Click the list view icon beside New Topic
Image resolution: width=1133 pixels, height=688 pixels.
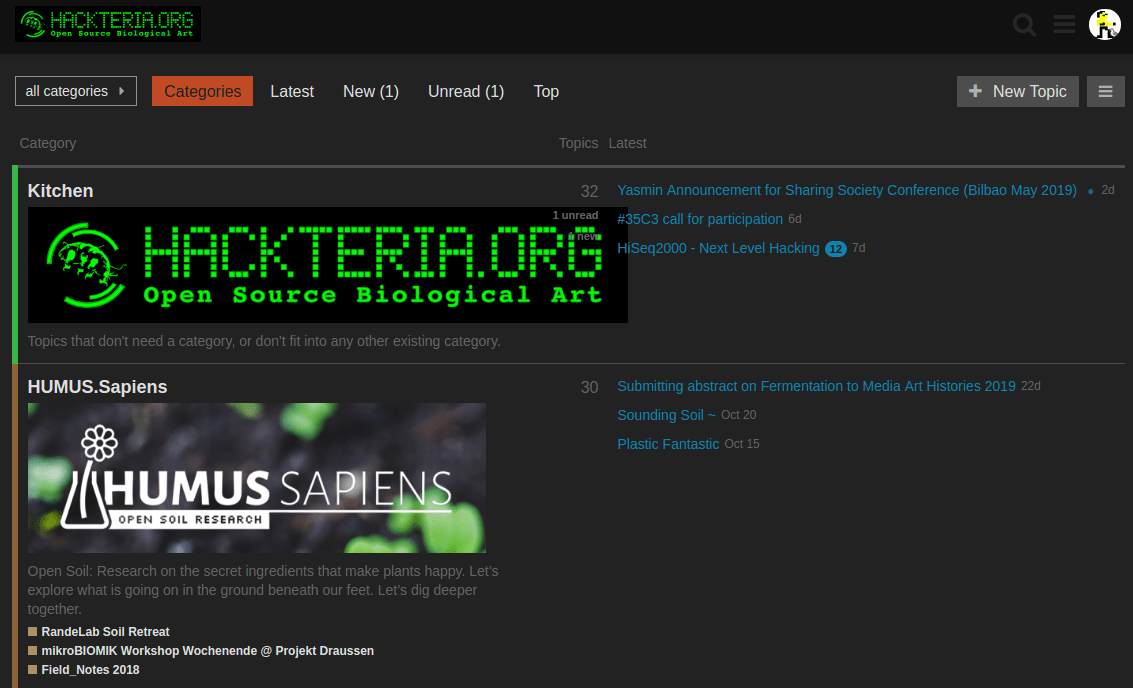[1105, 91]
